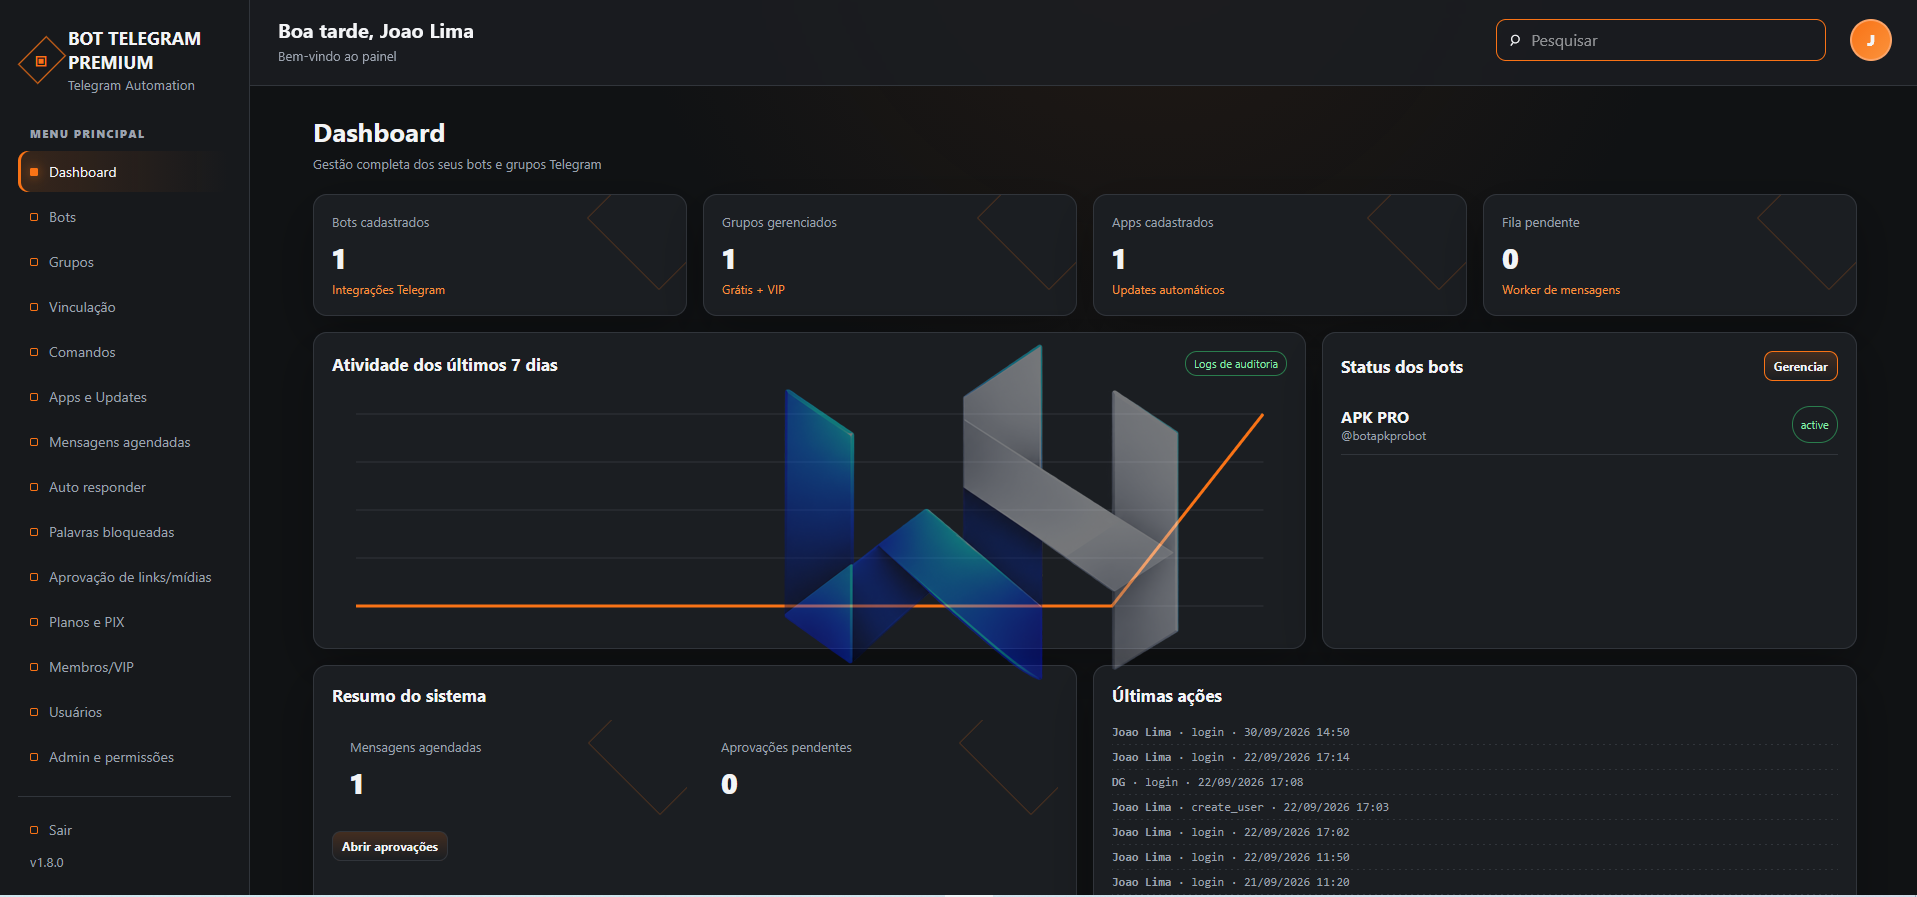
Task: Click the square icon beside Auto responder
Action: tap(34, 487)
